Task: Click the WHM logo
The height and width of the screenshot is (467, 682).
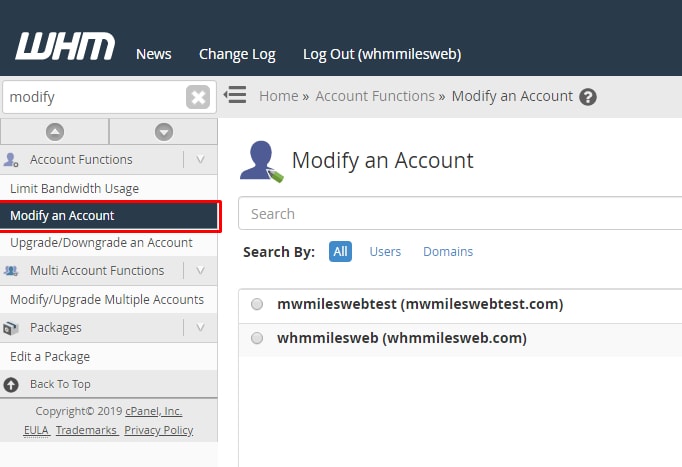Action: click(x=65, y=46)
